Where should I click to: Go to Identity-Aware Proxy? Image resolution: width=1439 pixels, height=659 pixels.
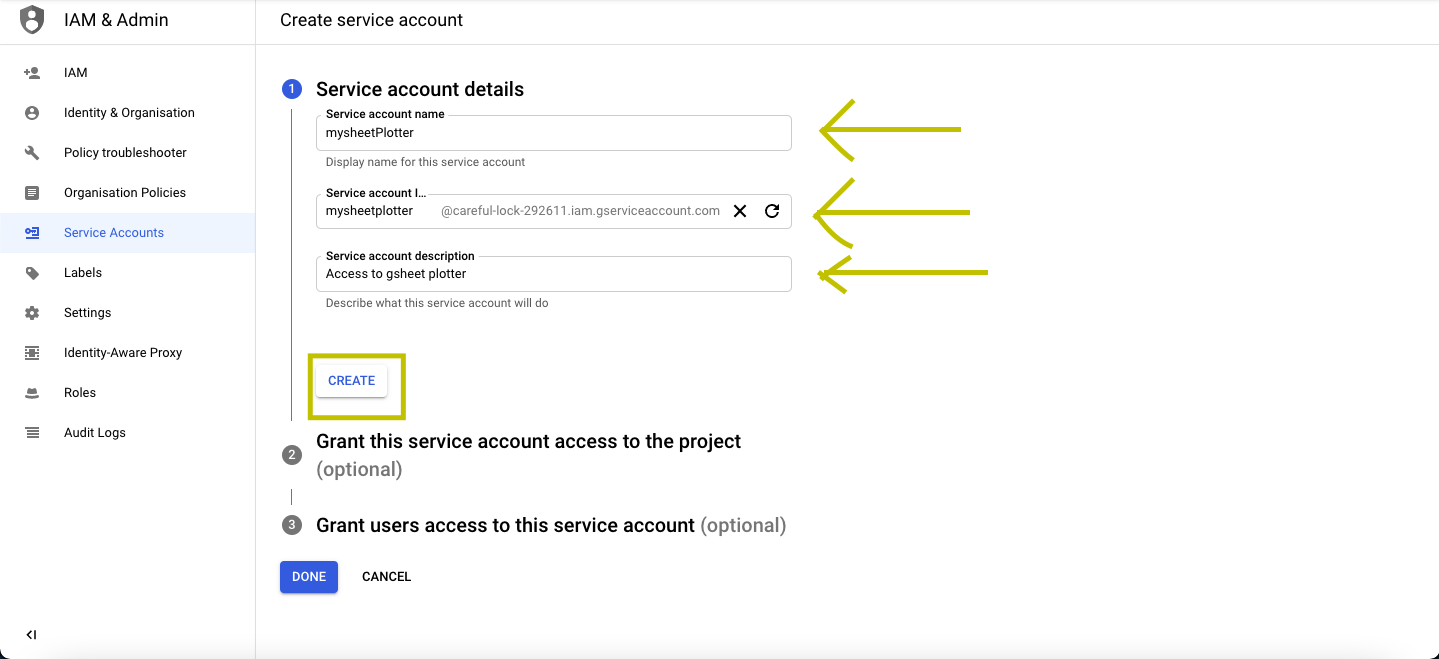click(127, 353)
